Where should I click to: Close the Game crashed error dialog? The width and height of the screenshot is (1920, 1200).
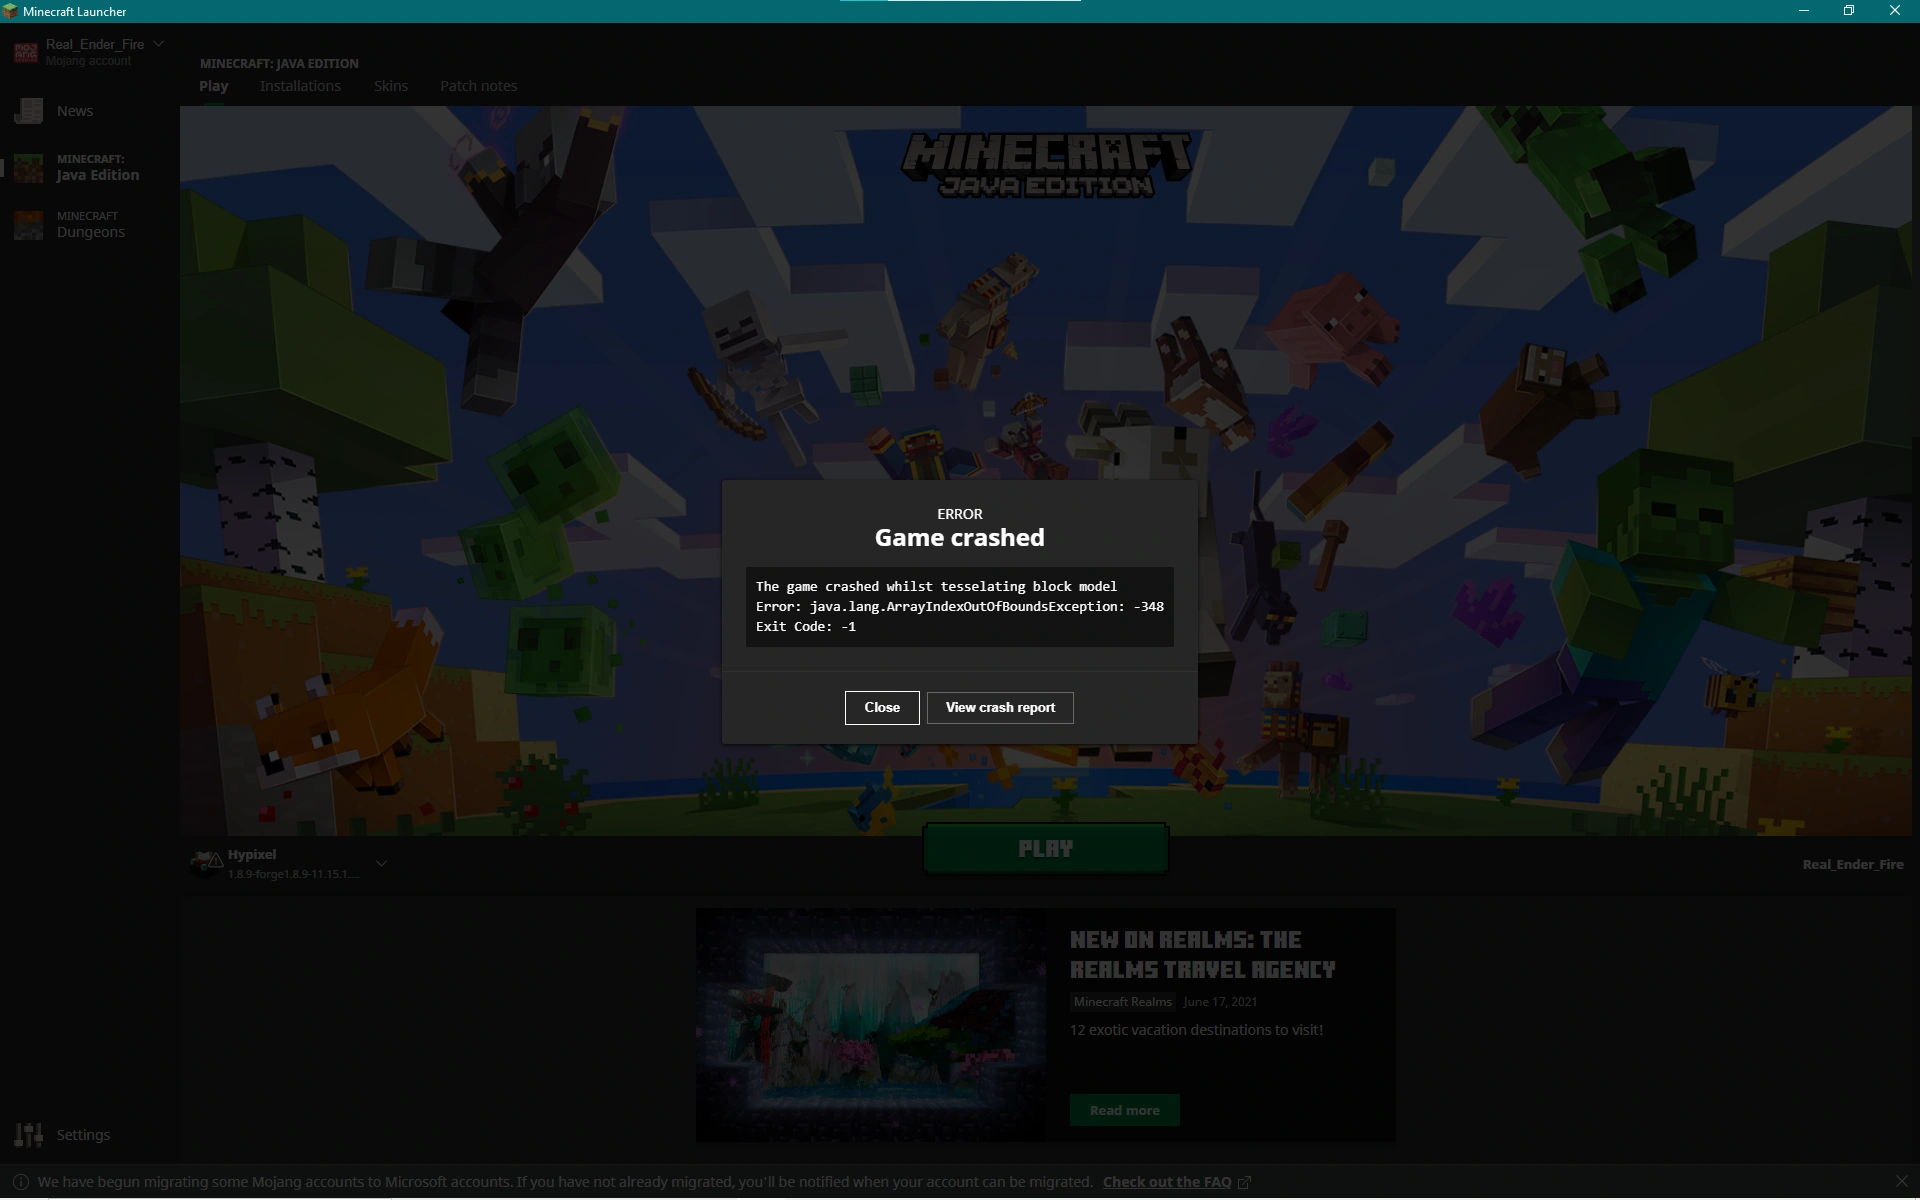[x=881, y=708]
